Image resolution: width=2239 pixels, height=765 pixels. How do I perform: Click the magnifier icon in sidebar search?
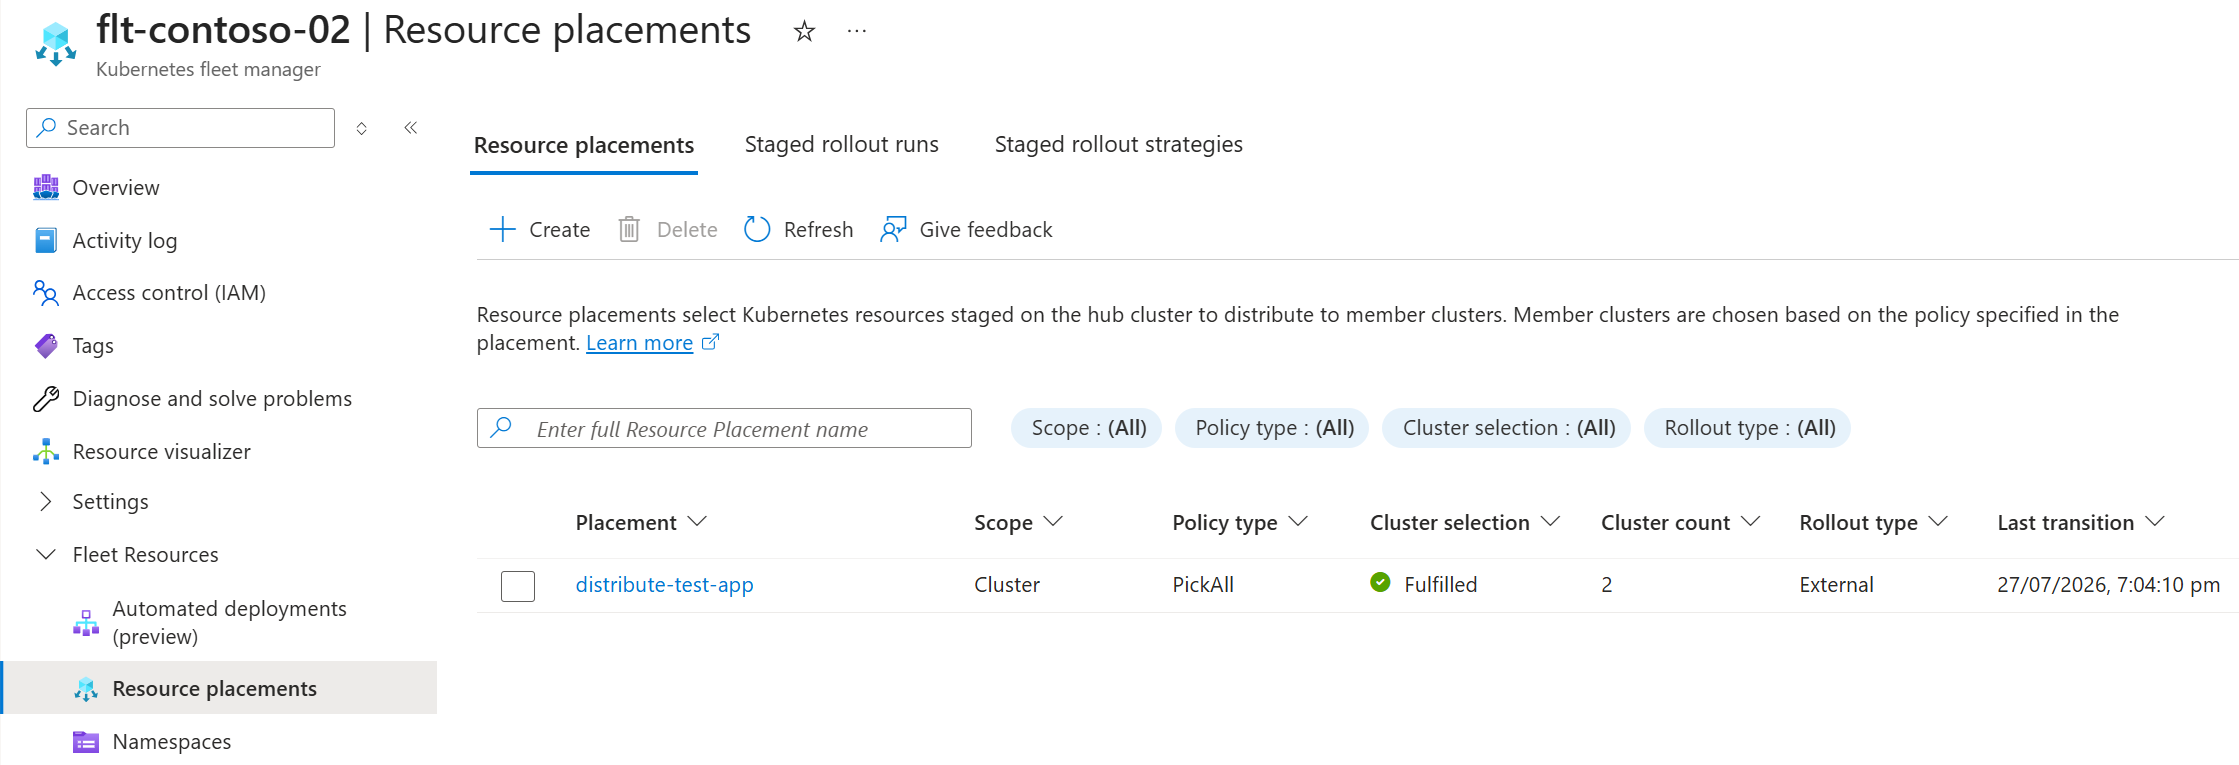coord(46,128)
